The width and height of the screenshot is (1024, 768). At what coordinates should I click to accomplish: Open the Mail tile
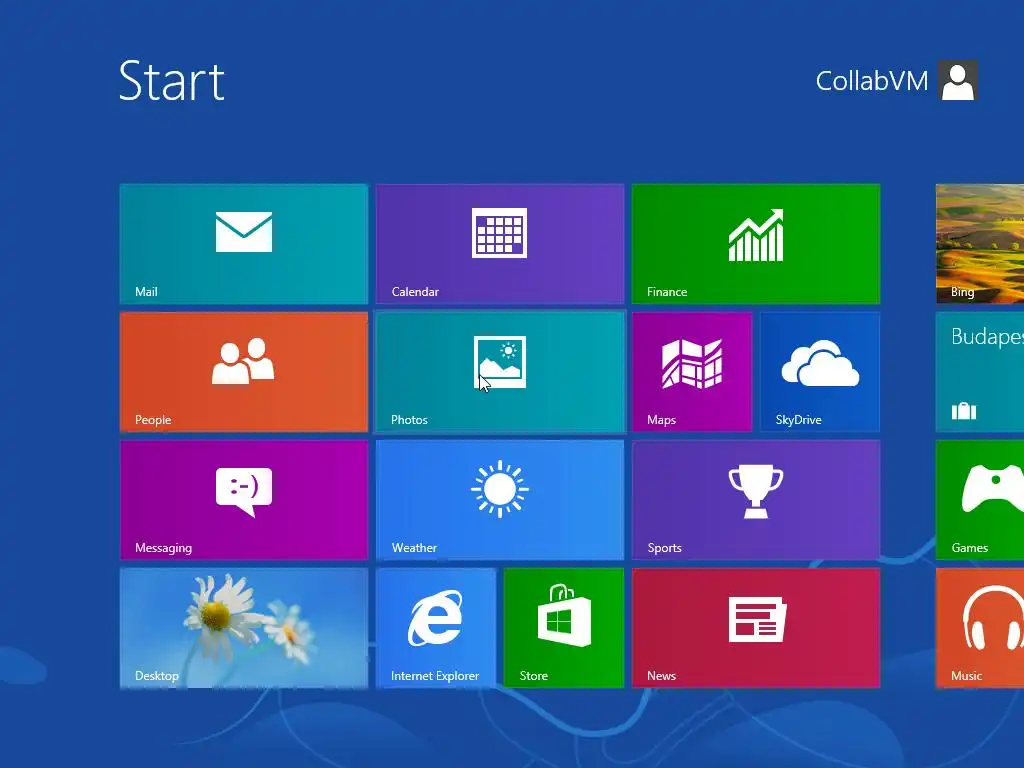pyautogui.click(x=244, y=244)
